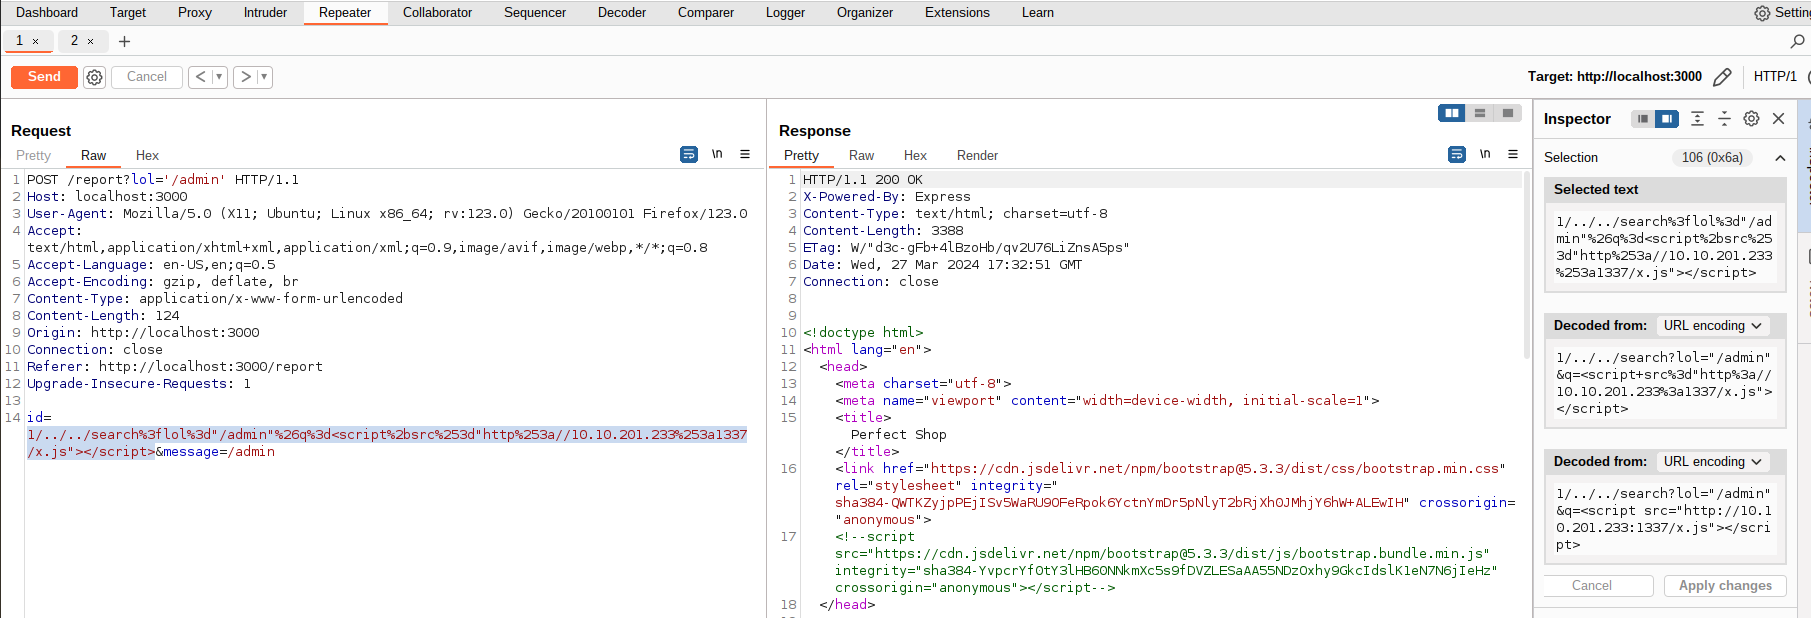Open the Logger tab
The width and height of the screenshot is (1811, 618).
(785, 13)
